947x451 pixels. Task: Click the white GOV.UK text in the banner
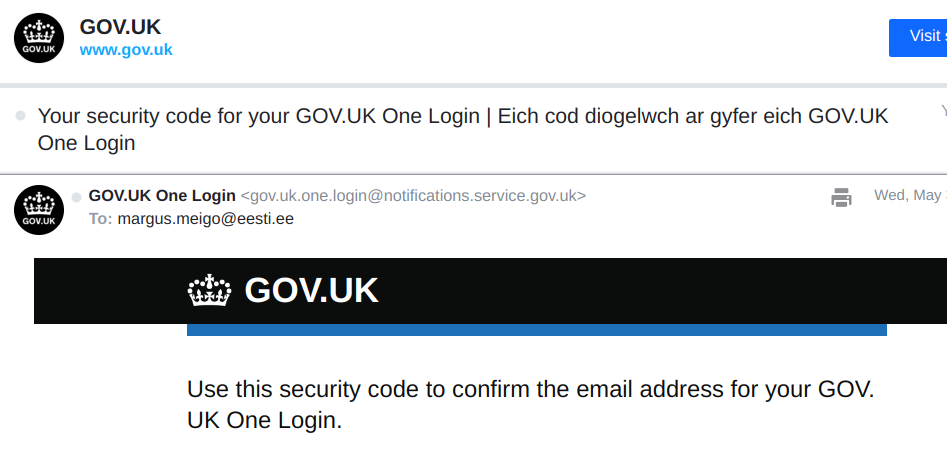pyautogui.click(x=311, y=291)
